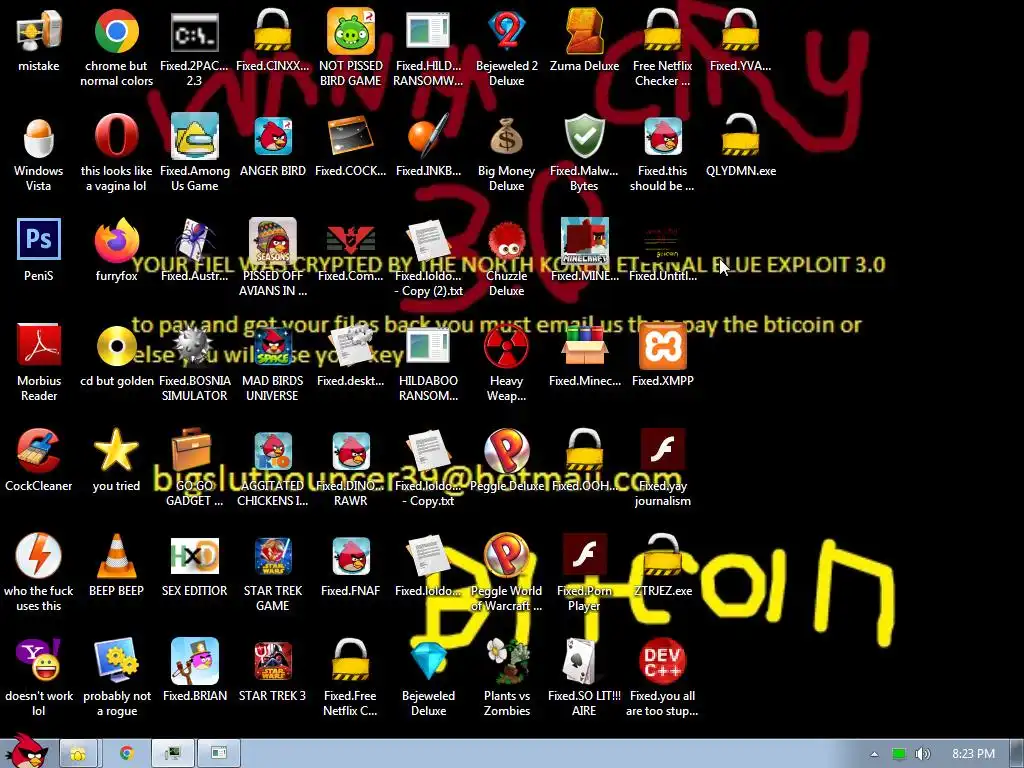Viewport: 1024px width, 768px height.
Task: Select the Fixed.BRIAN icon
Action: [195, 661]
